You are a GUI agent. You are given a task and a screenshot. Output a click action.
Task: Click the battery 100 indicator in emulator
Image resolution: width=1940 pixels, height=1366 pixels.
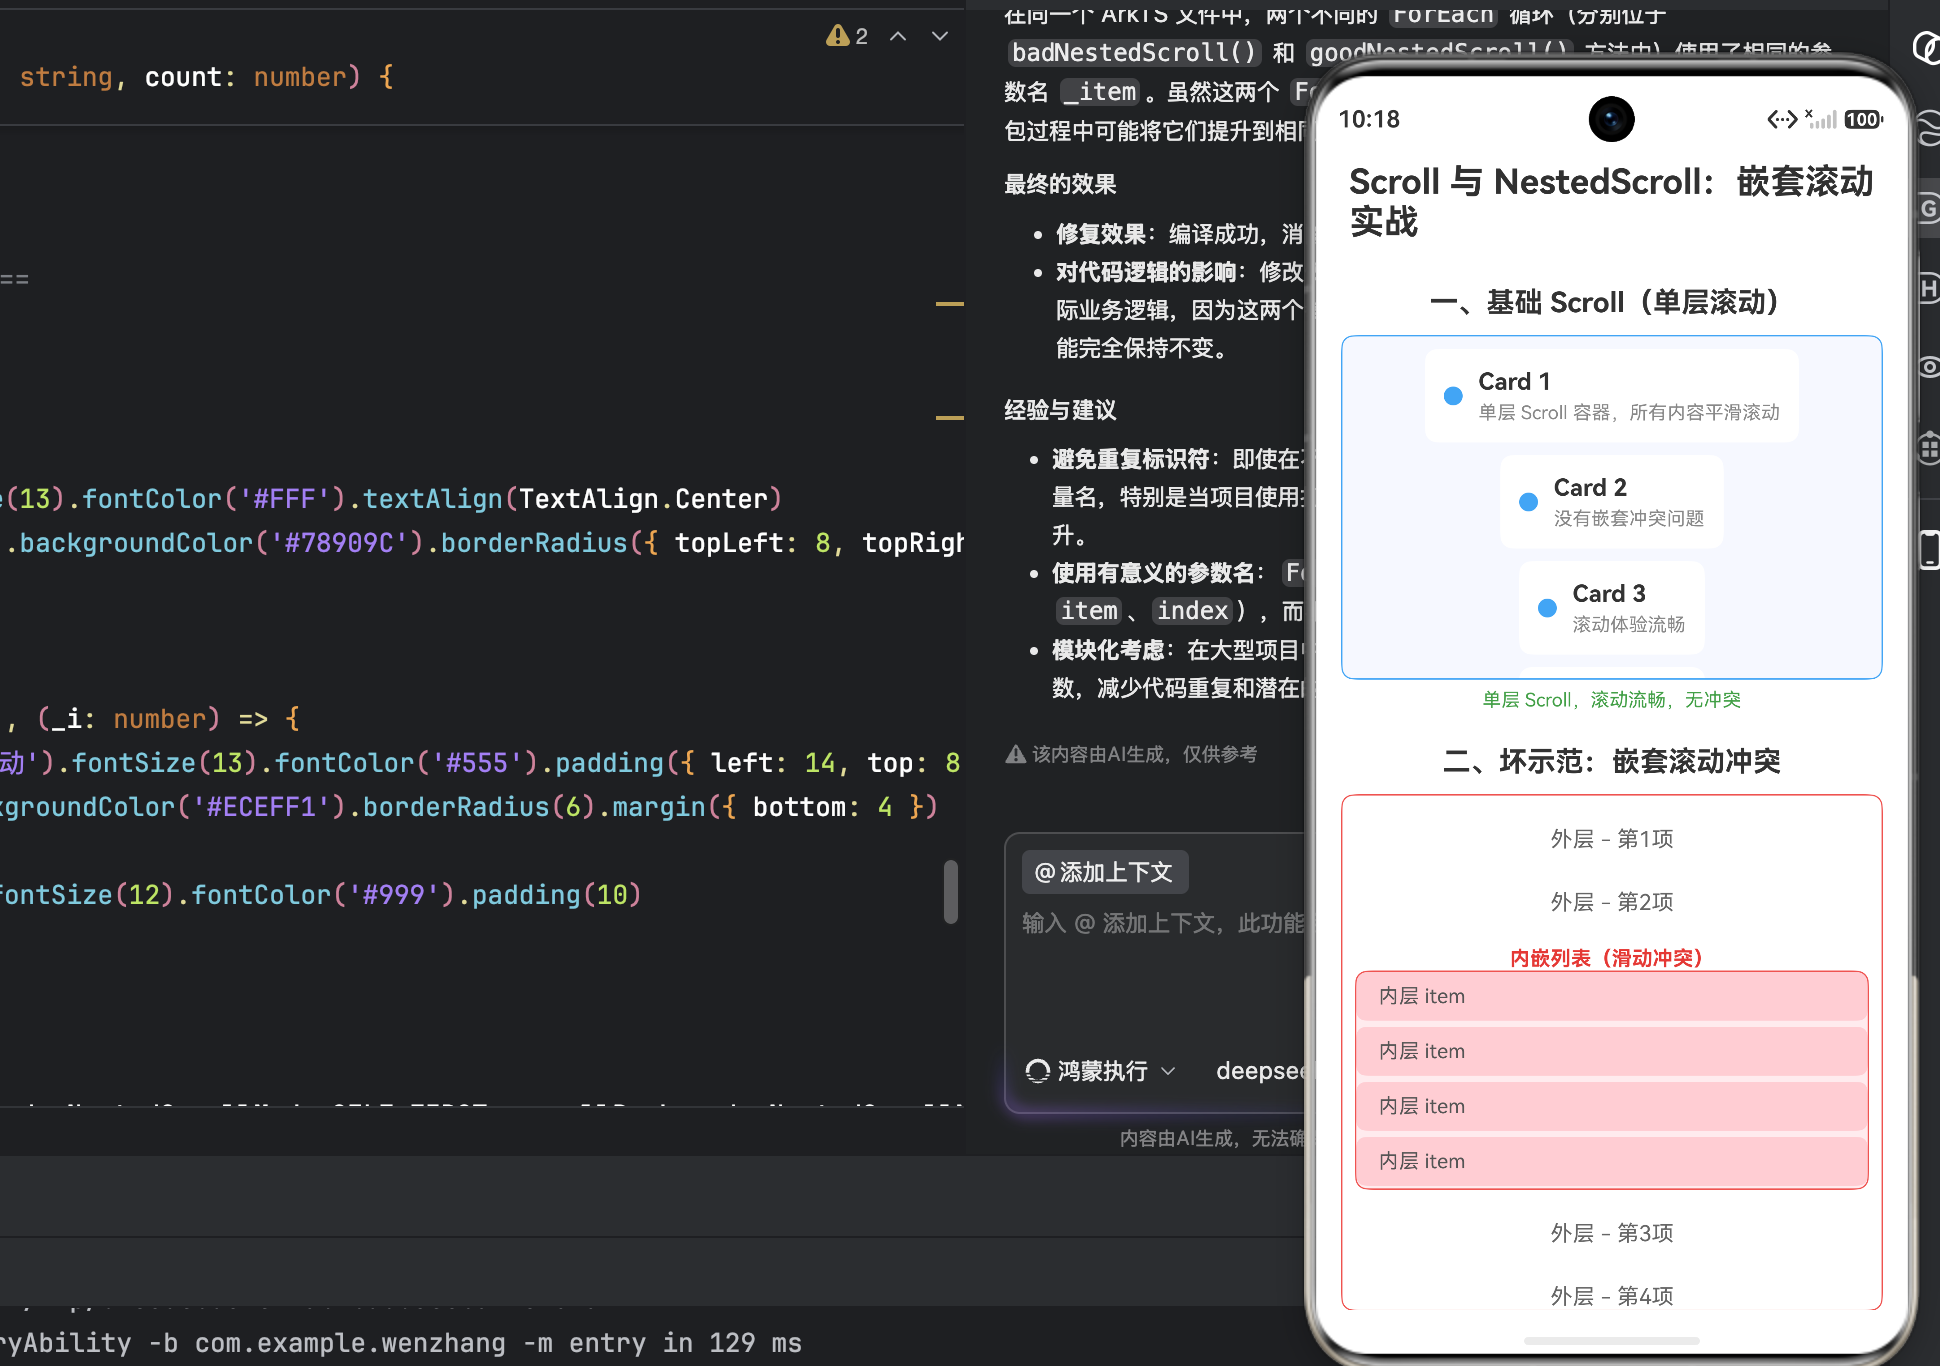pos(1864,120)
